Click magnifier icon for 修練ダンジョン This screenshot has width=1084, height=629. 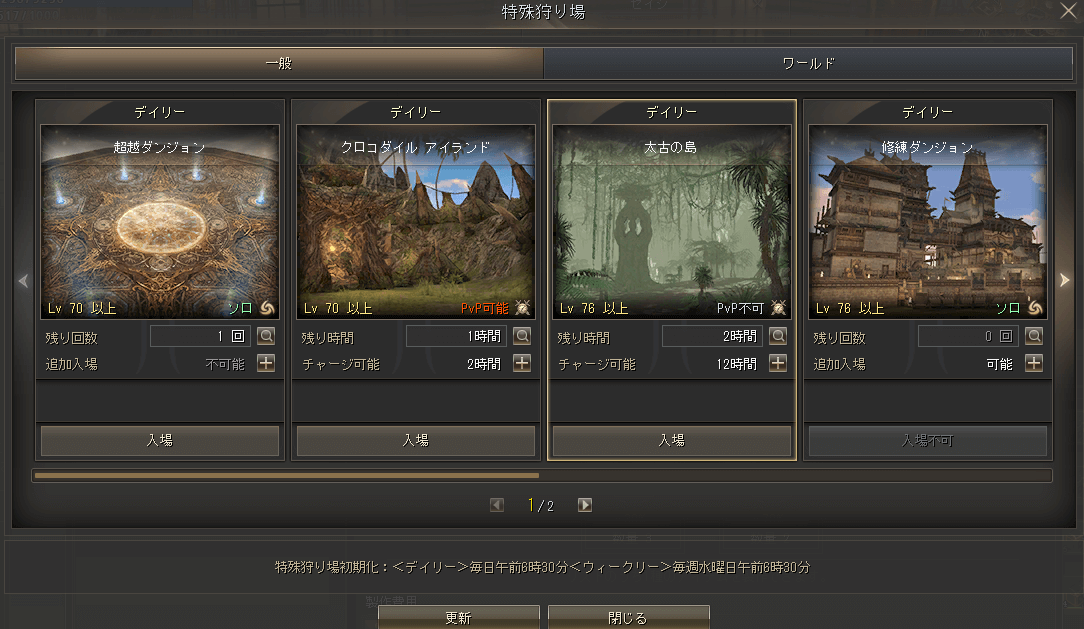pyautogui.click(x=1034, y=337)
